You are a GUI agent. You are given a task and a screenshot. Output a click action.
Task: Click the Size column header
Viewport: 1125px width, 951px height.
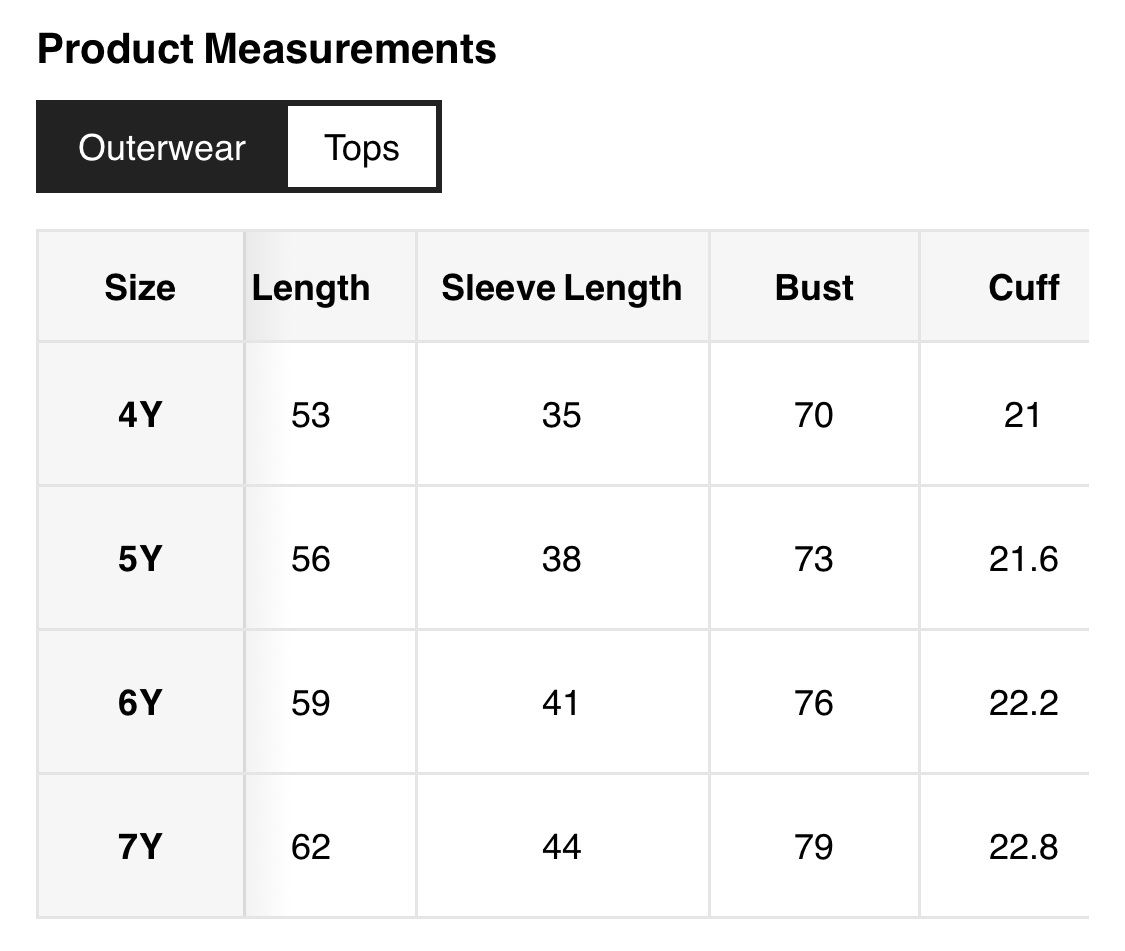140,288
